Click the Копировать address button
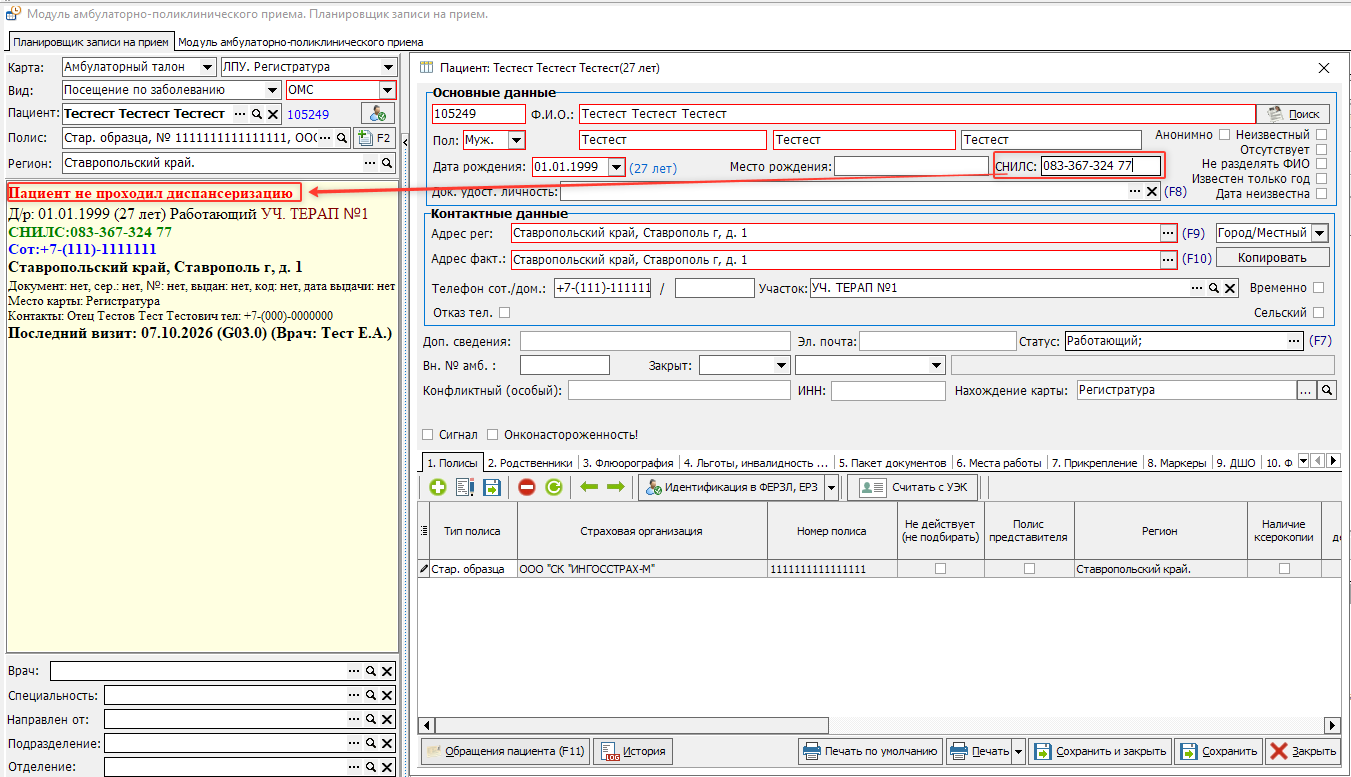1351x777 pixels. 1272,257
